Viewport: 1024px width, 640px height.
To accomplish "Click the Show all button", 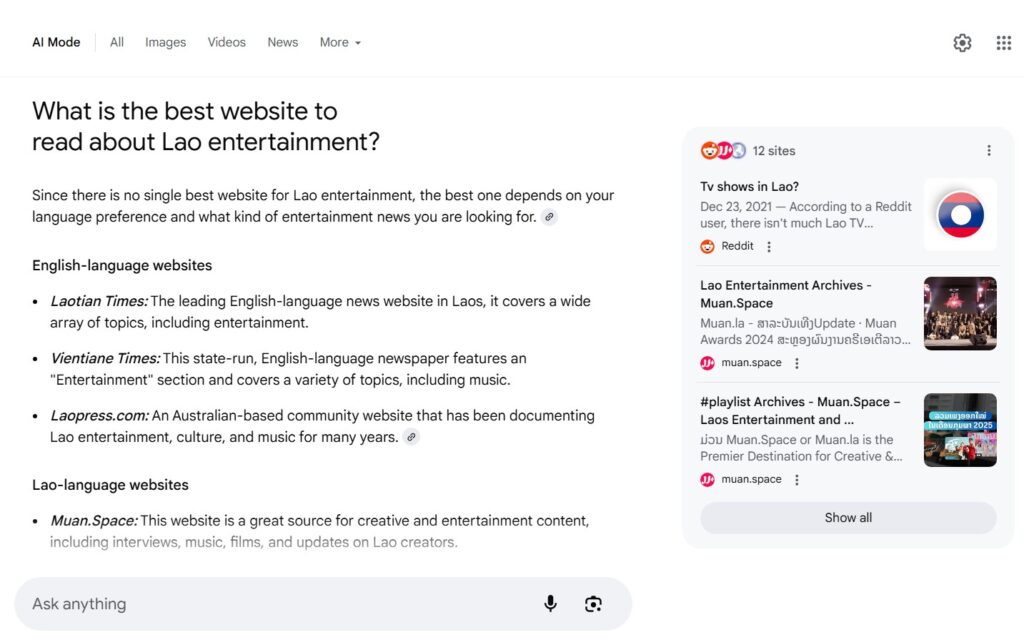I will click(x=848, y=518).
